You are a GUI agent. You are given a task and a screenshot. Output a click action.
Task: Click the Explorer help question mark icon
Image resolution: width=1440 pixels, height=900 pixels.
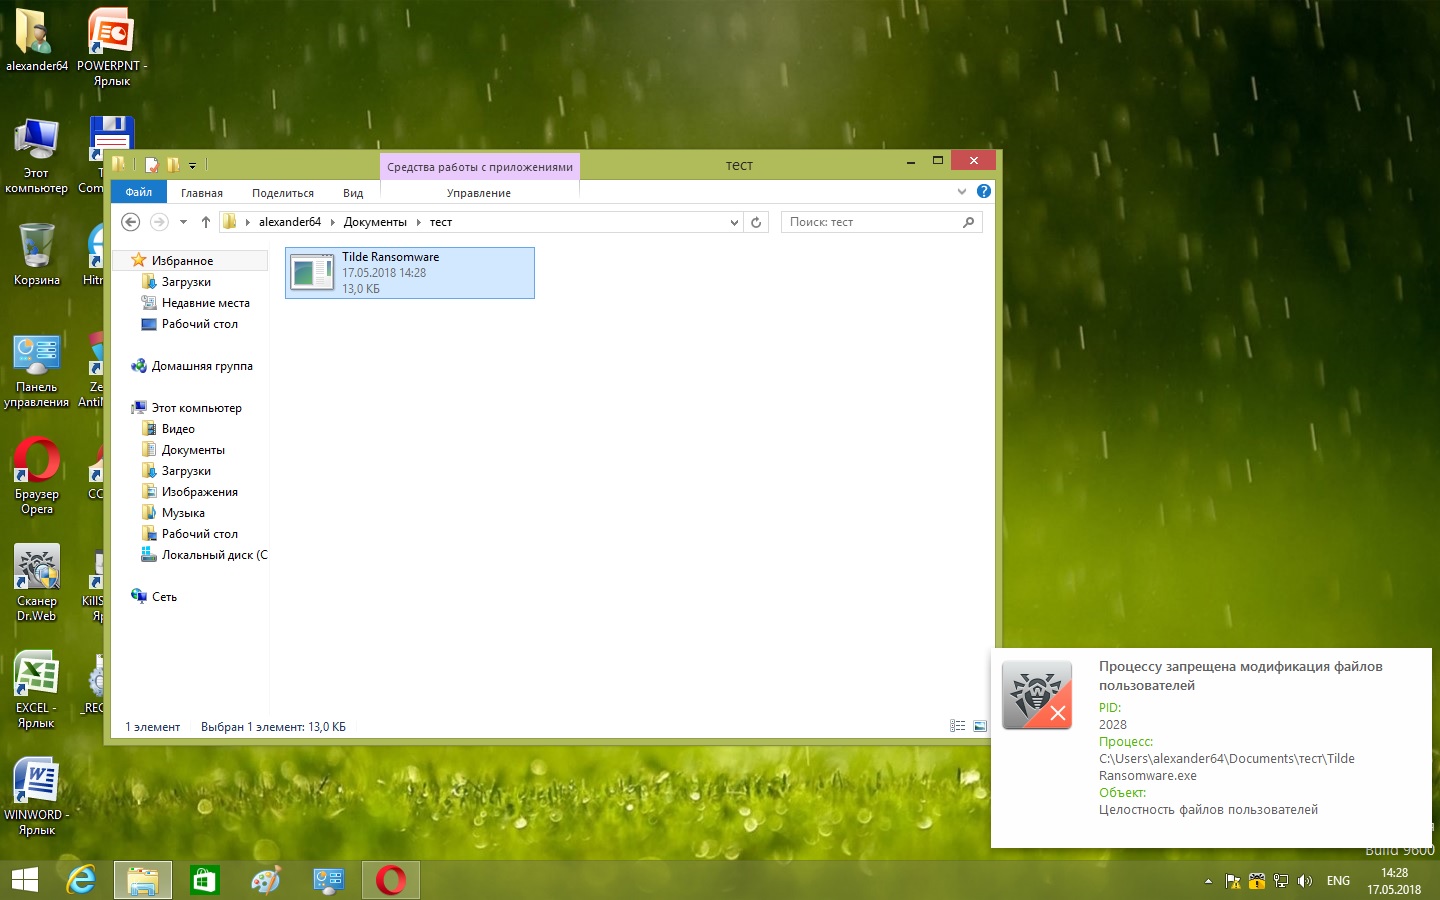coord(984,191)
